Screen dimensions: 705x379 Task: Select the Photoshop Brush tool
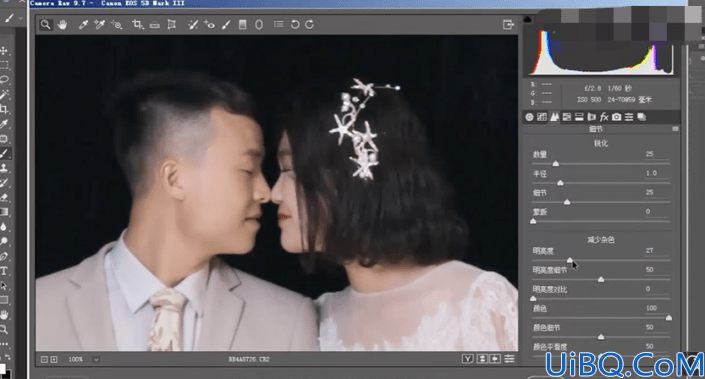coord(4,153)
